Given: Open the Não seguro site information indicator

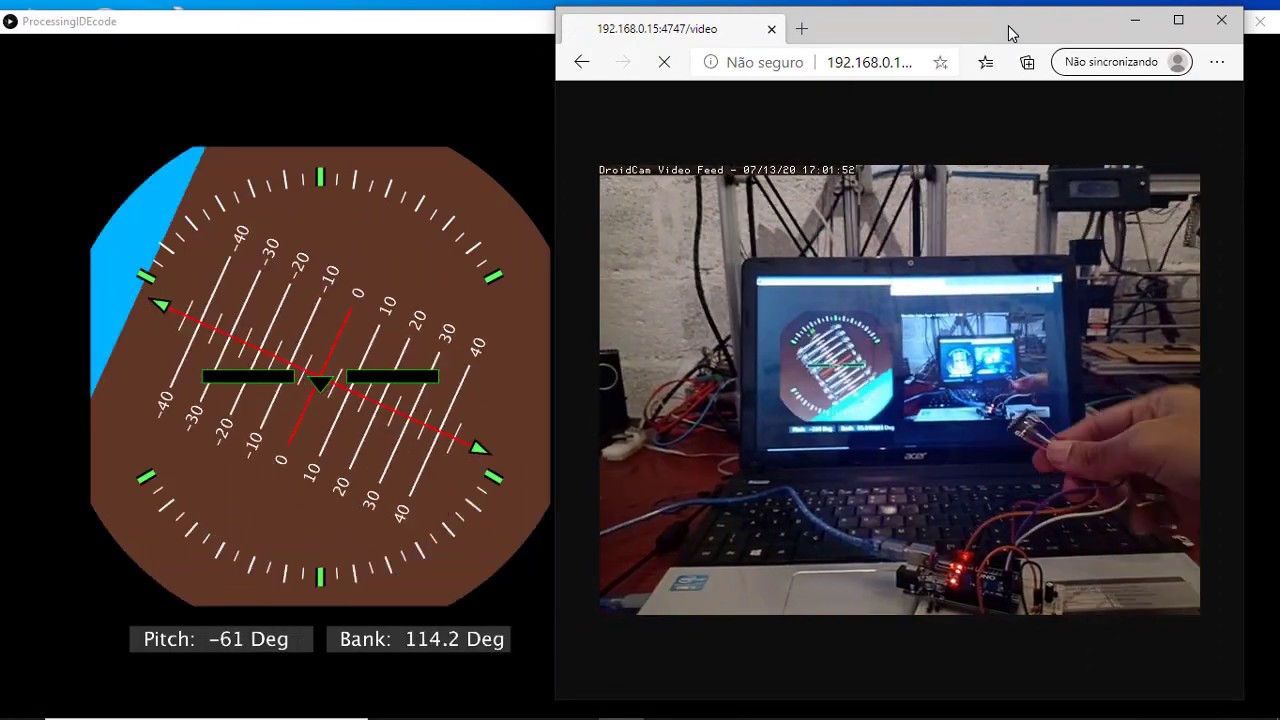Looking at the screenshot, I should (754, 62).
